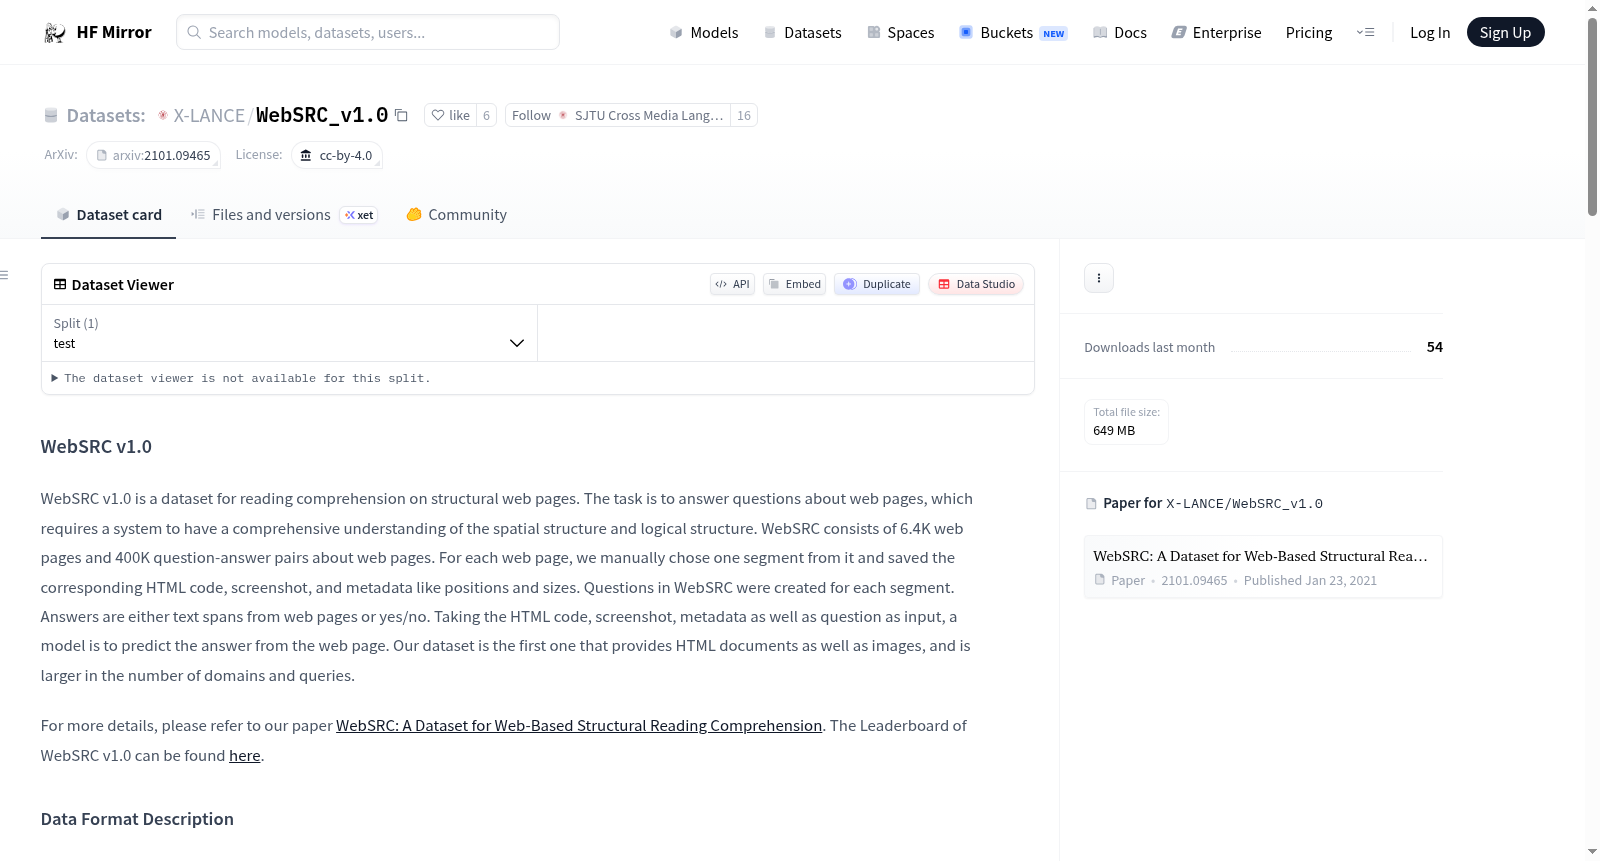Click the Duplicate button
Viewport: 1600px width, 861px height.
[x=877, y=284]
